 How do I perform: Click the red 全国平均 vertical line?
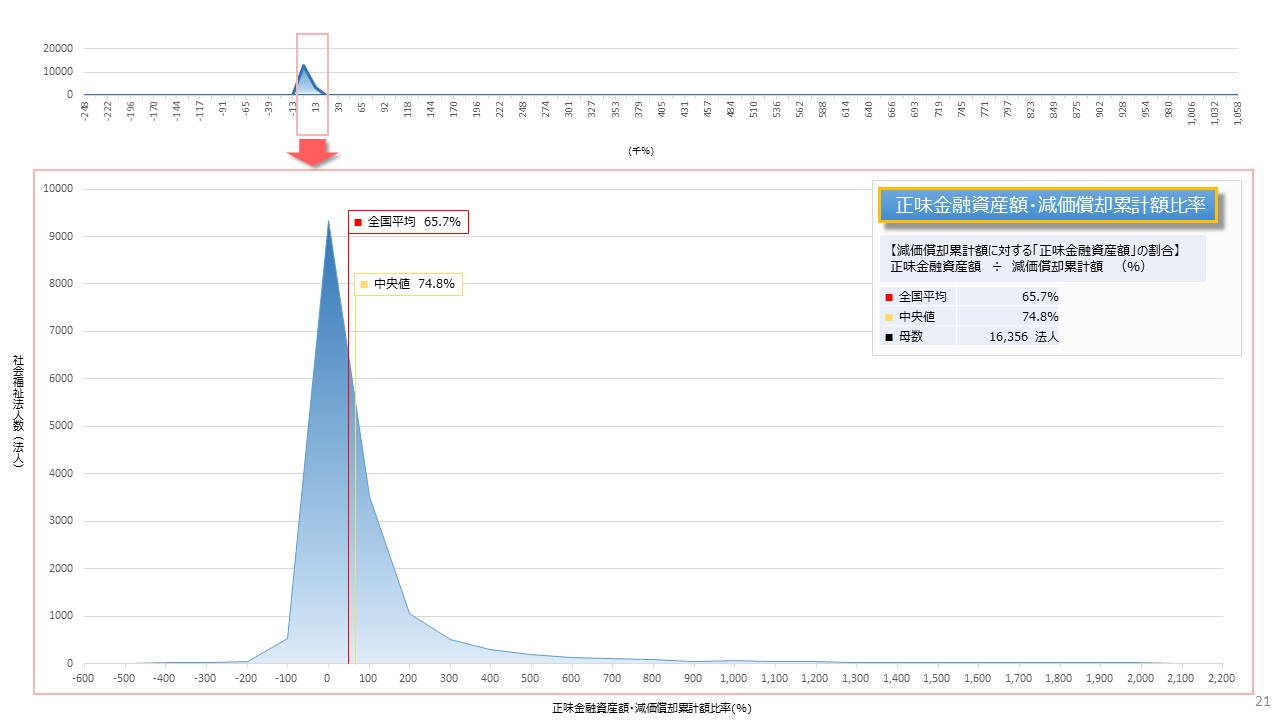(x=348, y=450)
